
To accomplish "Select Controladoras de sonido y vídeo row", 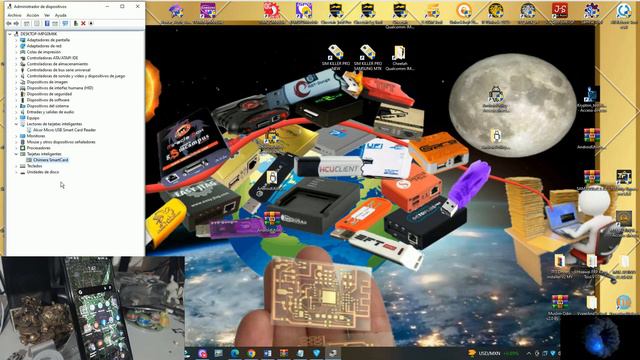I will coord(72,76).
